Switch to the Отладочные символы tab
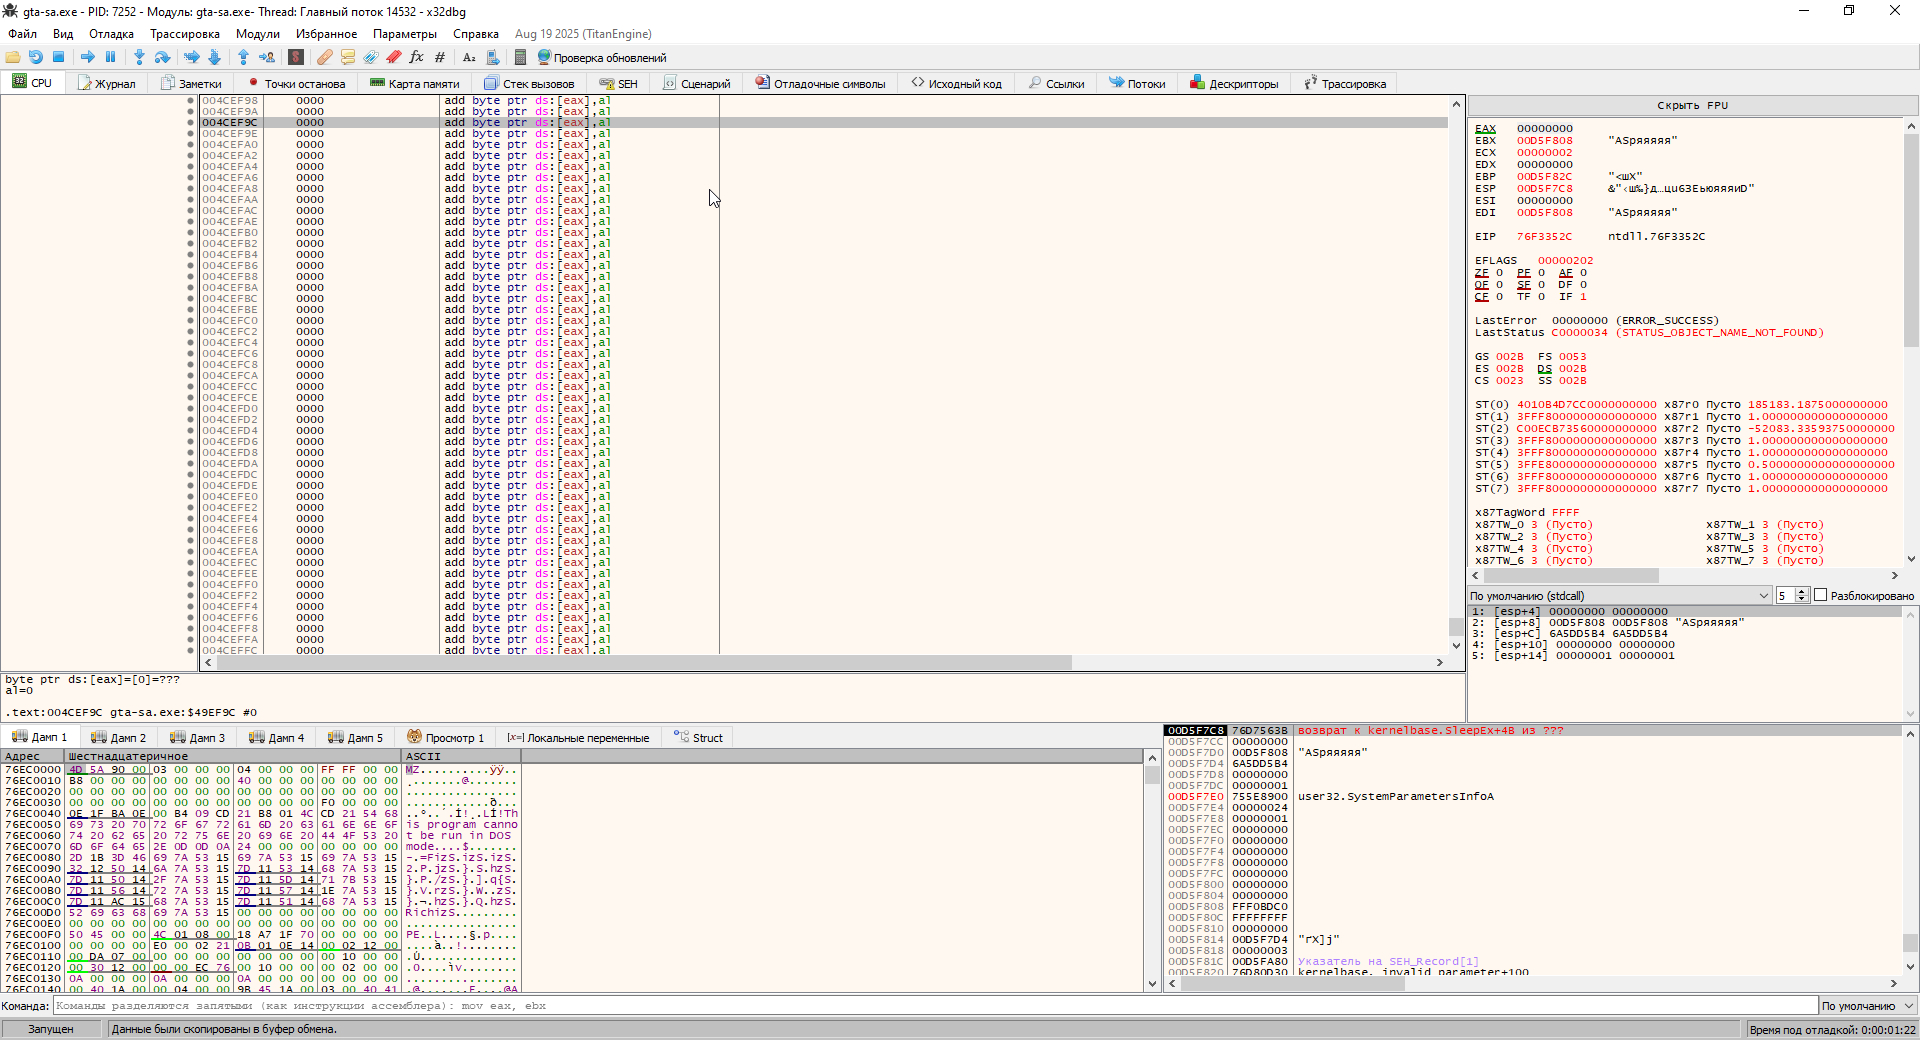Screen dimensions: 1920x1040 tap(821, 83)
